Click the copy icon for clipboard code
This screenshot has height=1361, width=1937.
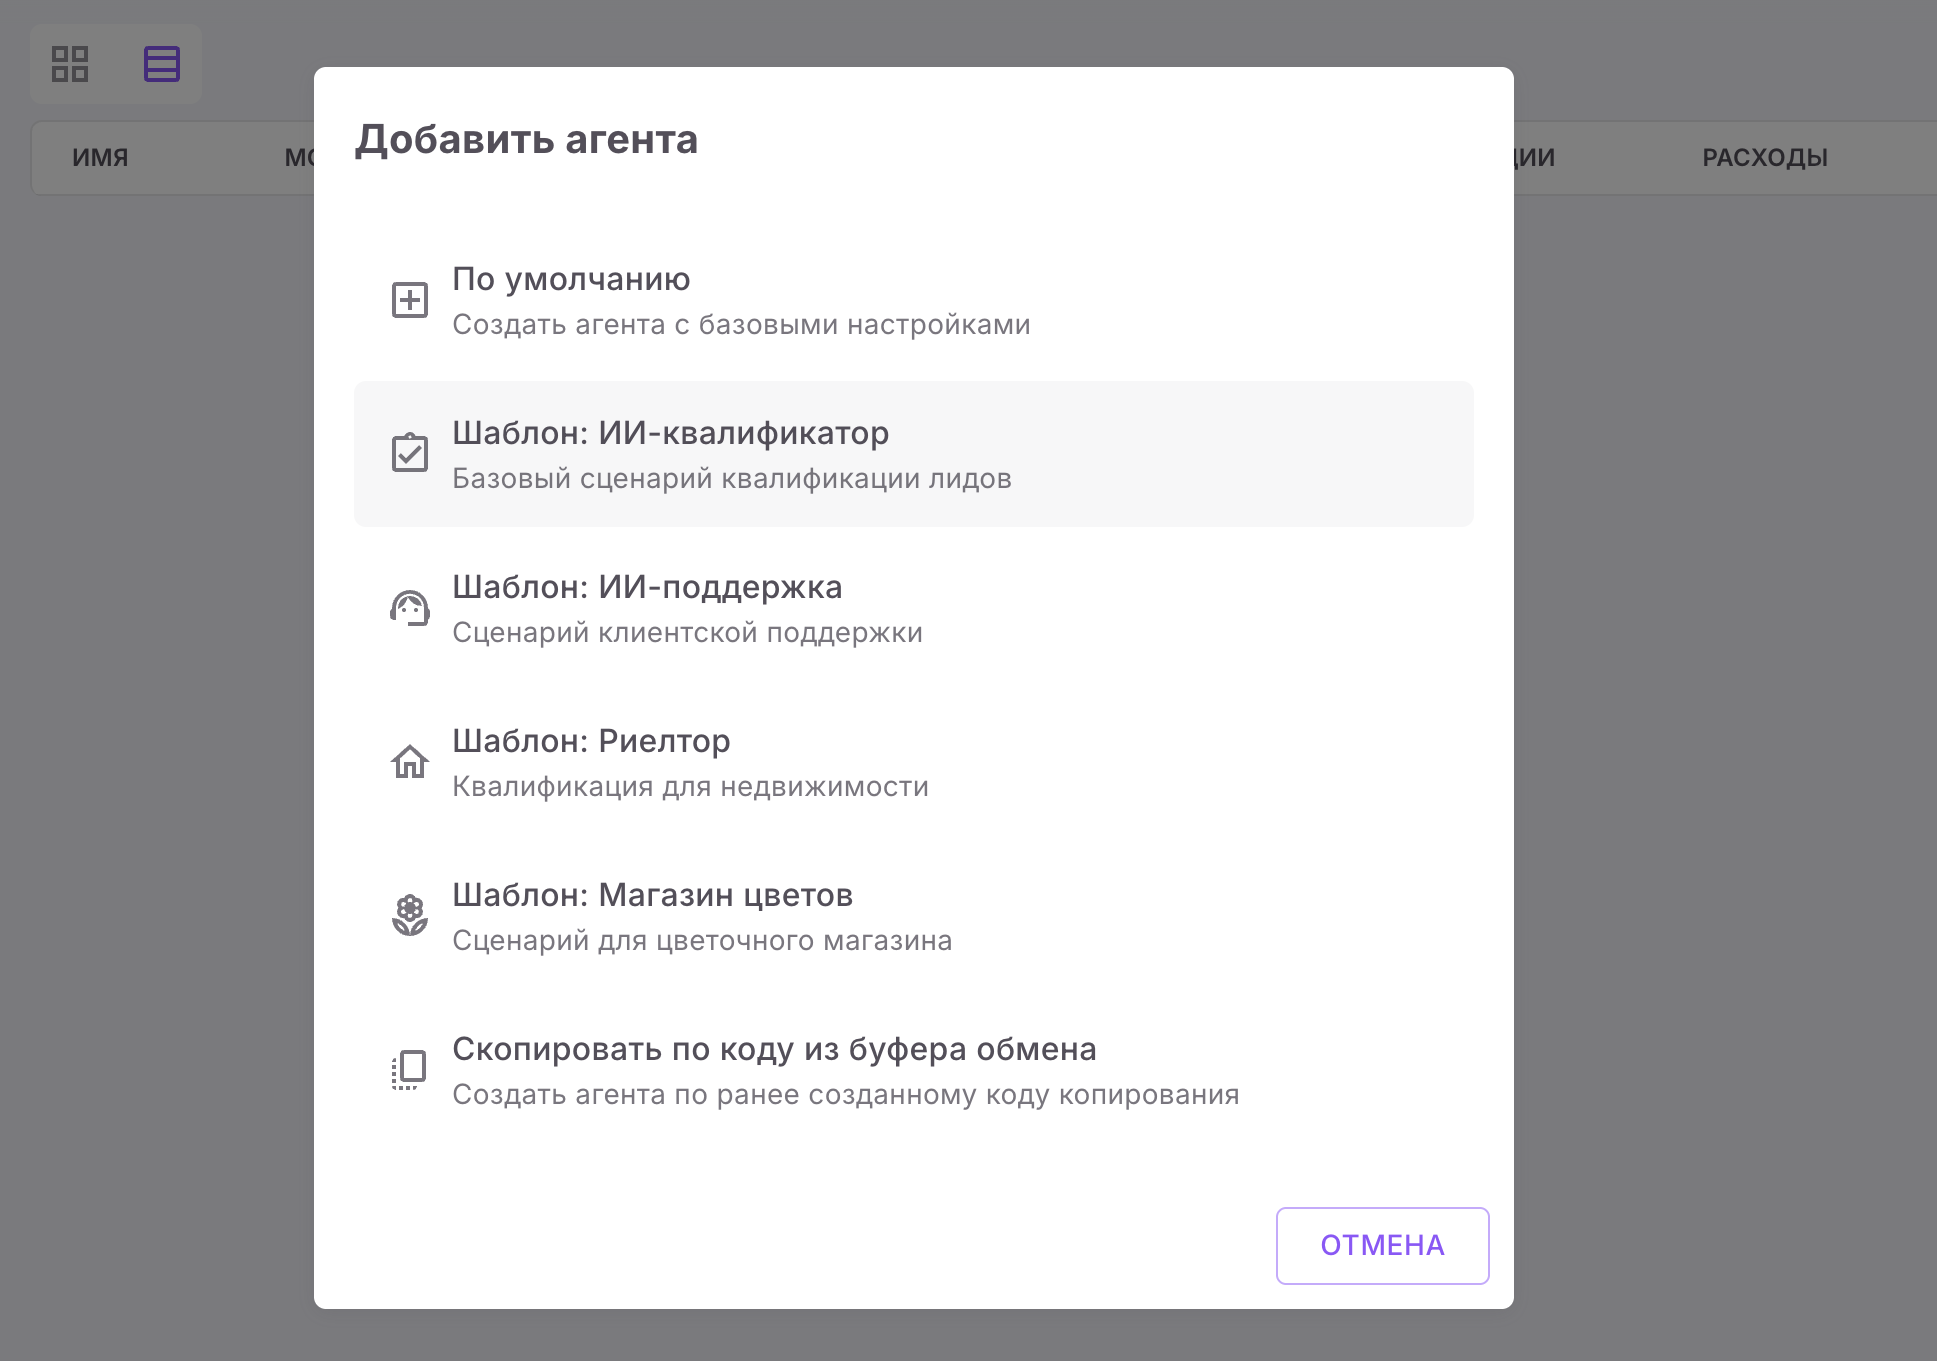[409, 1070]
